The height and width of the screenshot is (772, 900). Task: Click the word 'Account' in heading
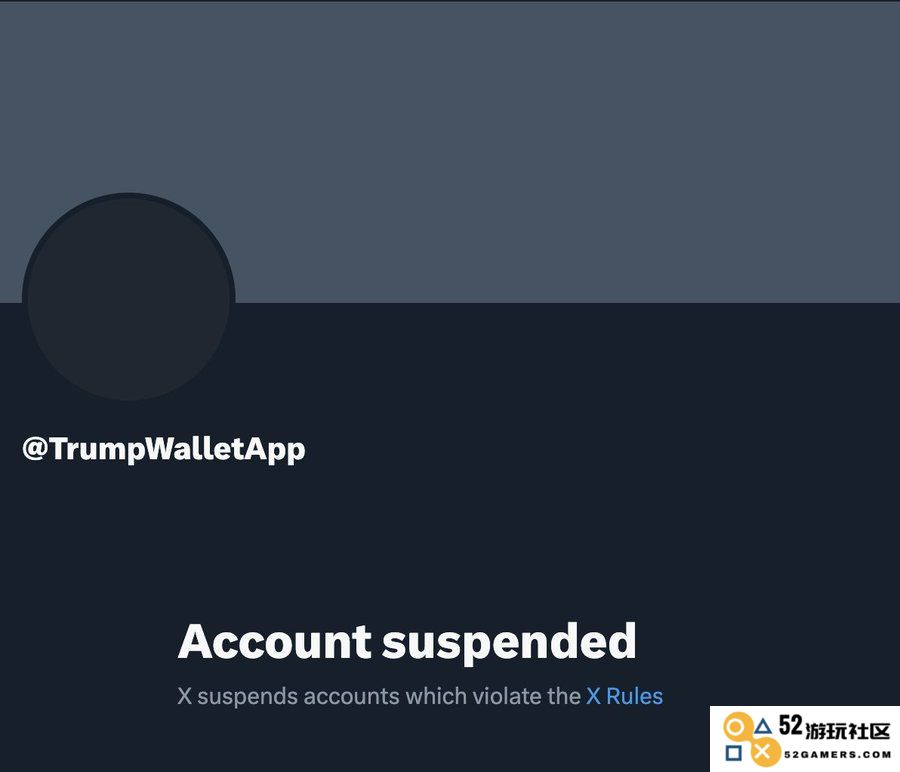point(274,642)
